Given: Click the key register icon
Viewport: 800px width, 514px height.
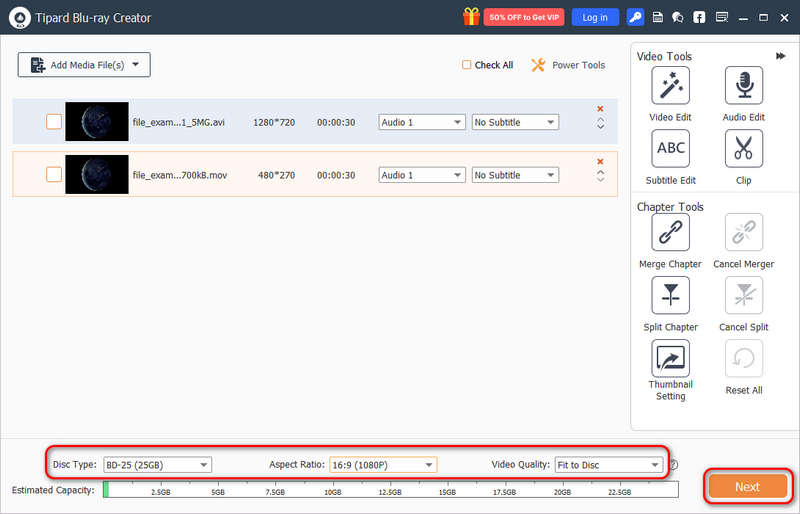Looking at the screenshot, I should point(635,17).
